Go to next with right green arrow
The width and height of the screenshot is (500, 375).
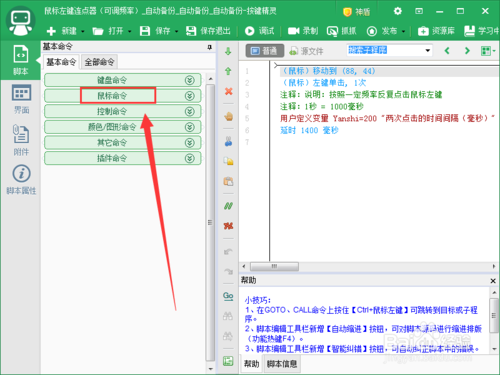point(467,51)
